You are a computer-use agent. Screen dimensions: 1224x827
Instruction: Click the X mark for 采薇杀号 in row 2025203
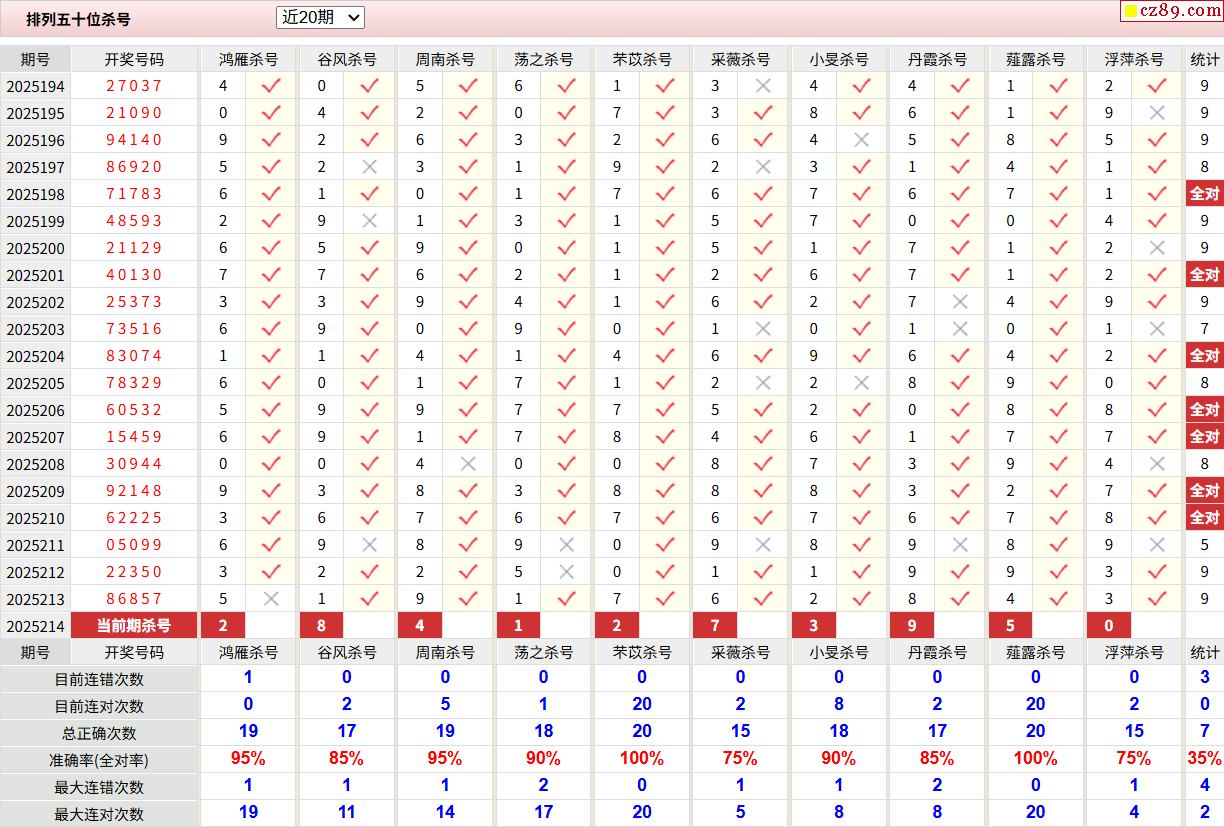click(x=764, y=329)
